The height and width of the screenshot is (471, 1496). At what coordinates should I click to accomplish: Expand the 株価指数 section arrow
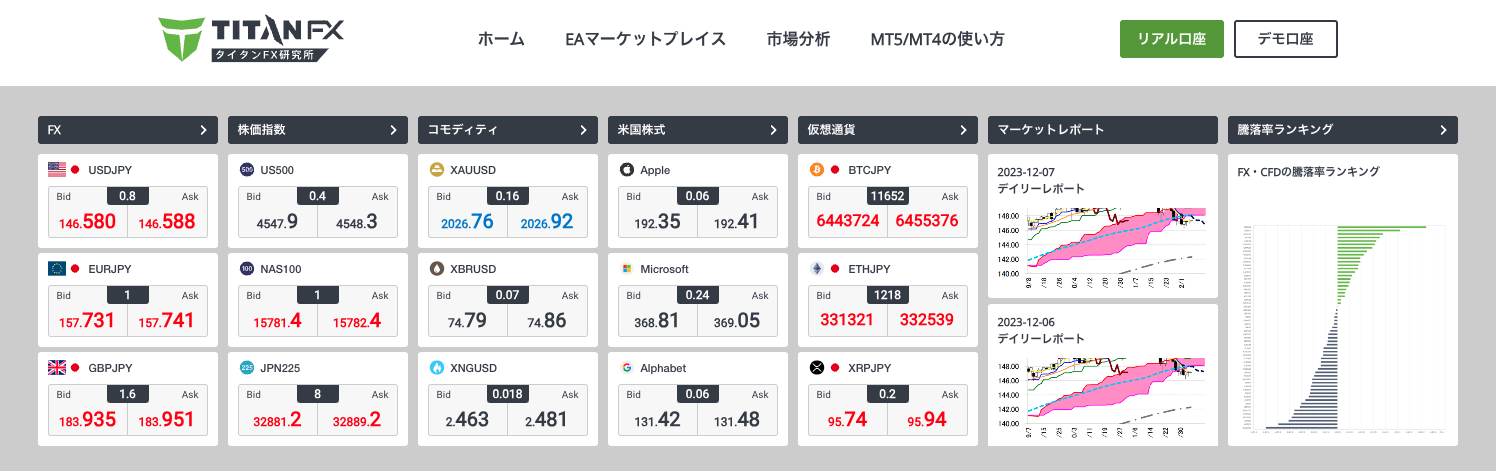click(x=393, y=130)
